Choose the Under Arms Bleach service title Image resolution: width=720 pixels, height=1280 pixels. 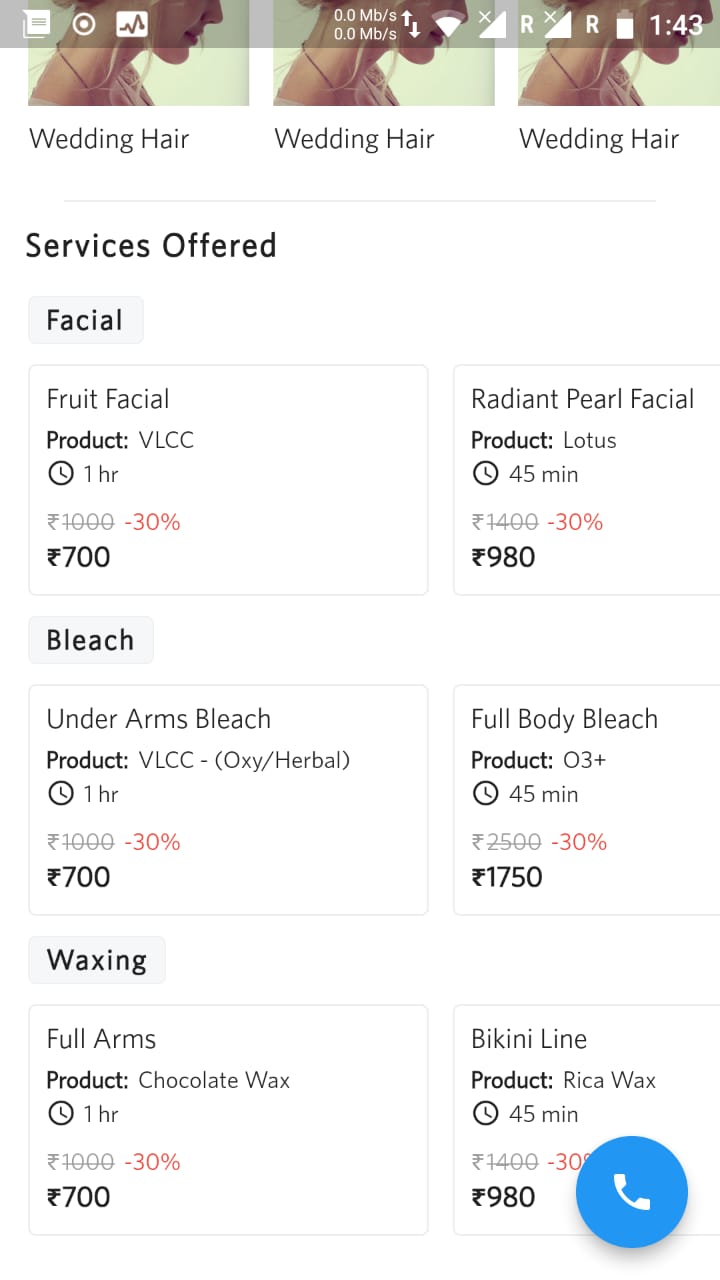click(158, 719)
